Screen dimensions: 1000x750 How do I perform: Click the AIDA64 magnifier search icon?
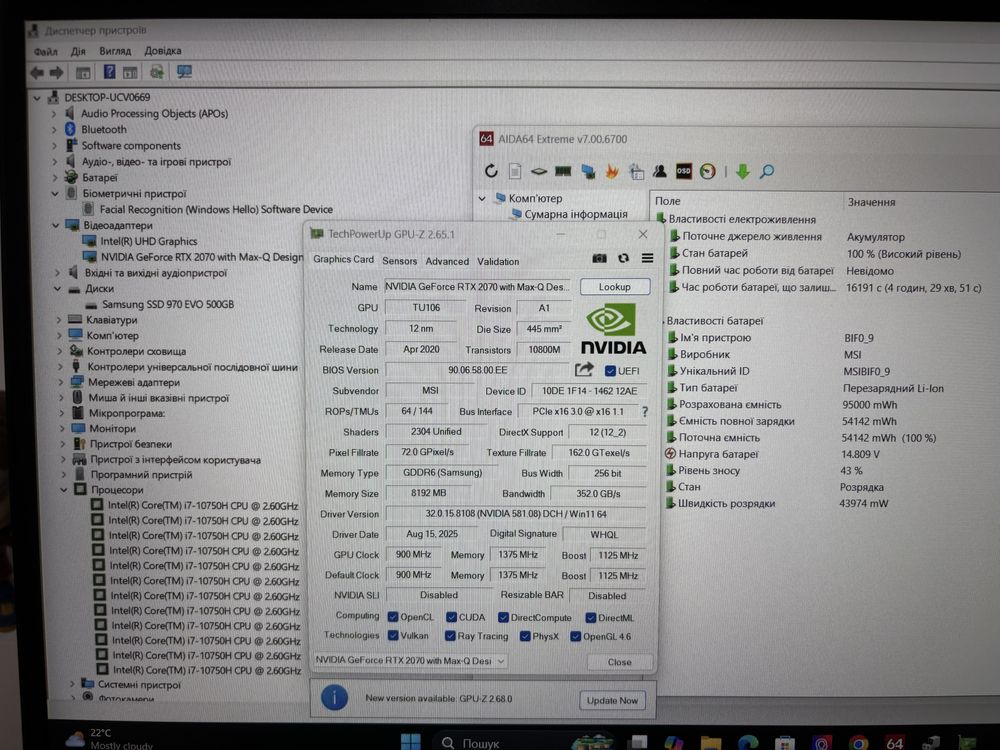coord(767,171)
